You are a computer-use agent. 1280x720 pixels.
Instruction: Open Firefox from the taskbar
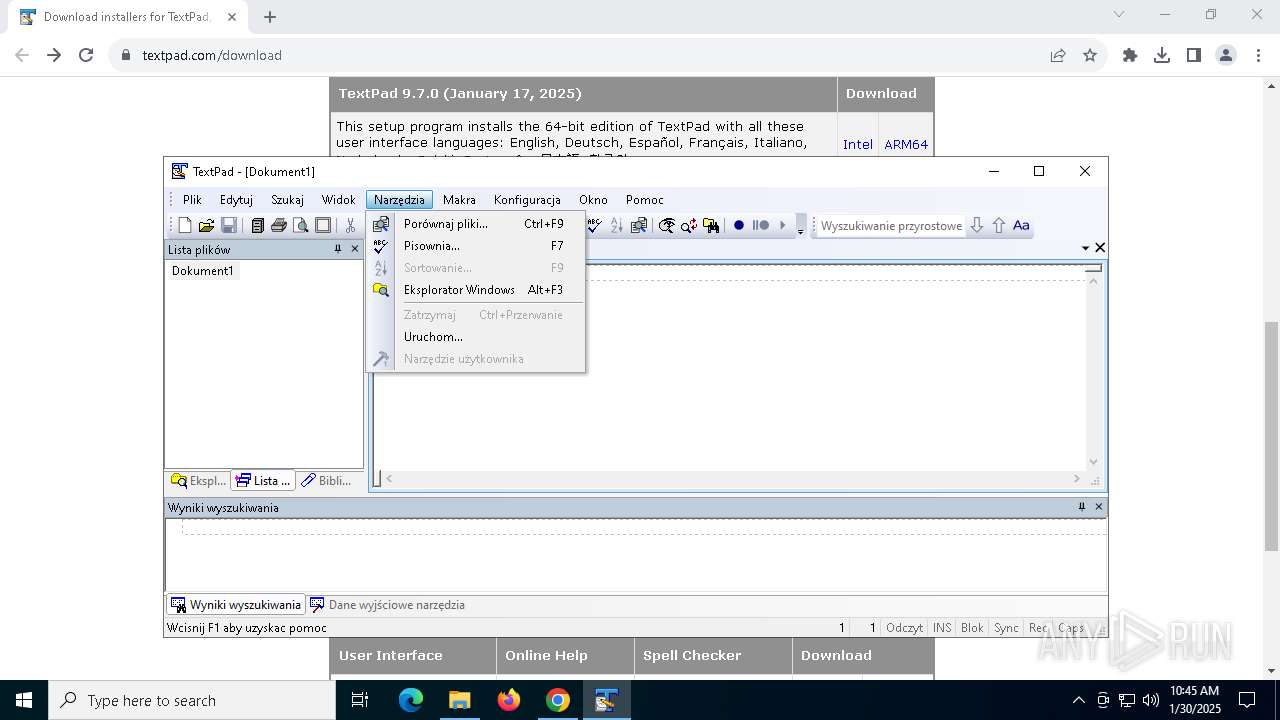pos(509,700)
